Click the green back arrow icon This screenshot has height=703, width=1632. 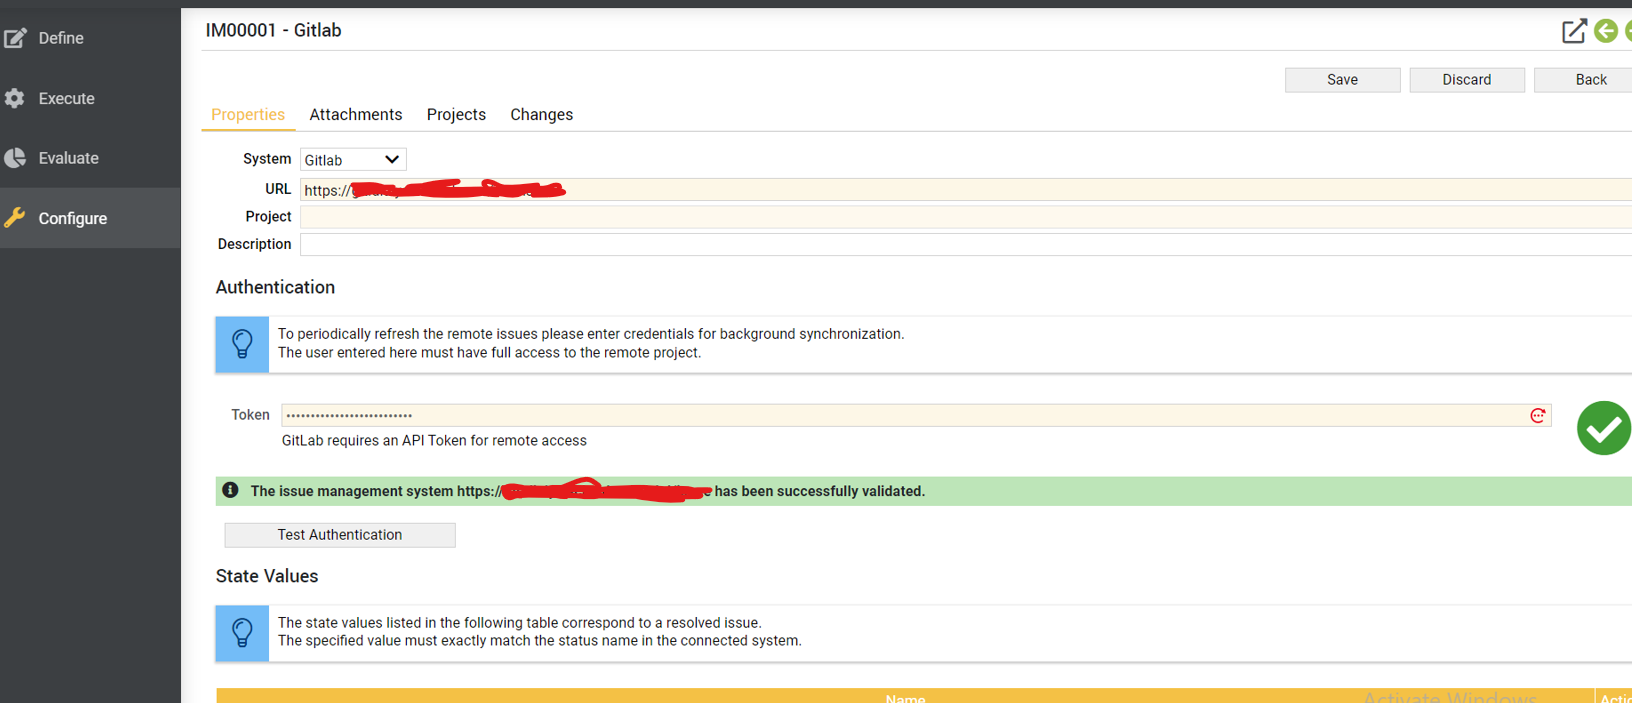(x=1606, y=31)
